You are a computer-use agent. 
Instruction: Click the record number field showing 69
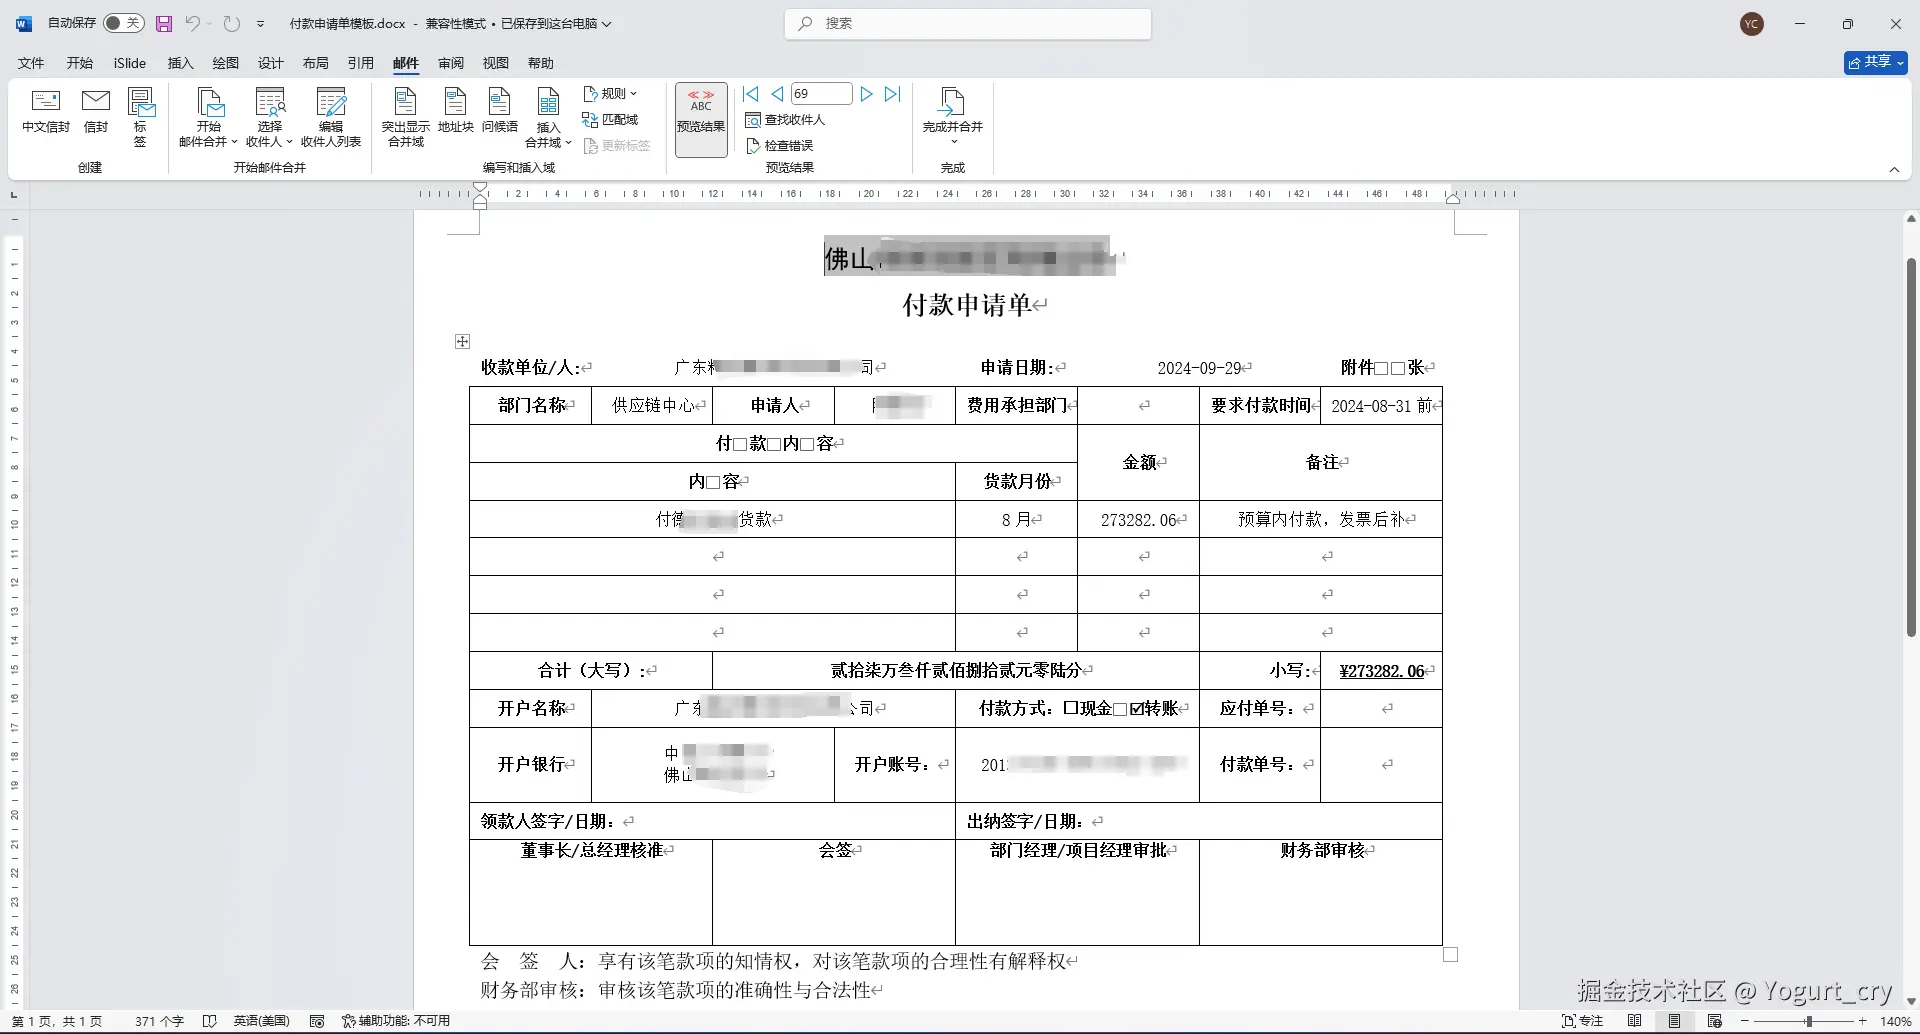(821, 94)
